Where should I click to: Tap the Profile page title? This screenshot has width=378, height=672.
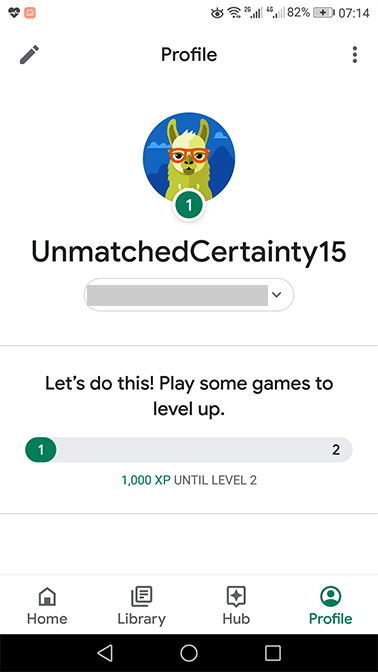tap(189, 55)
